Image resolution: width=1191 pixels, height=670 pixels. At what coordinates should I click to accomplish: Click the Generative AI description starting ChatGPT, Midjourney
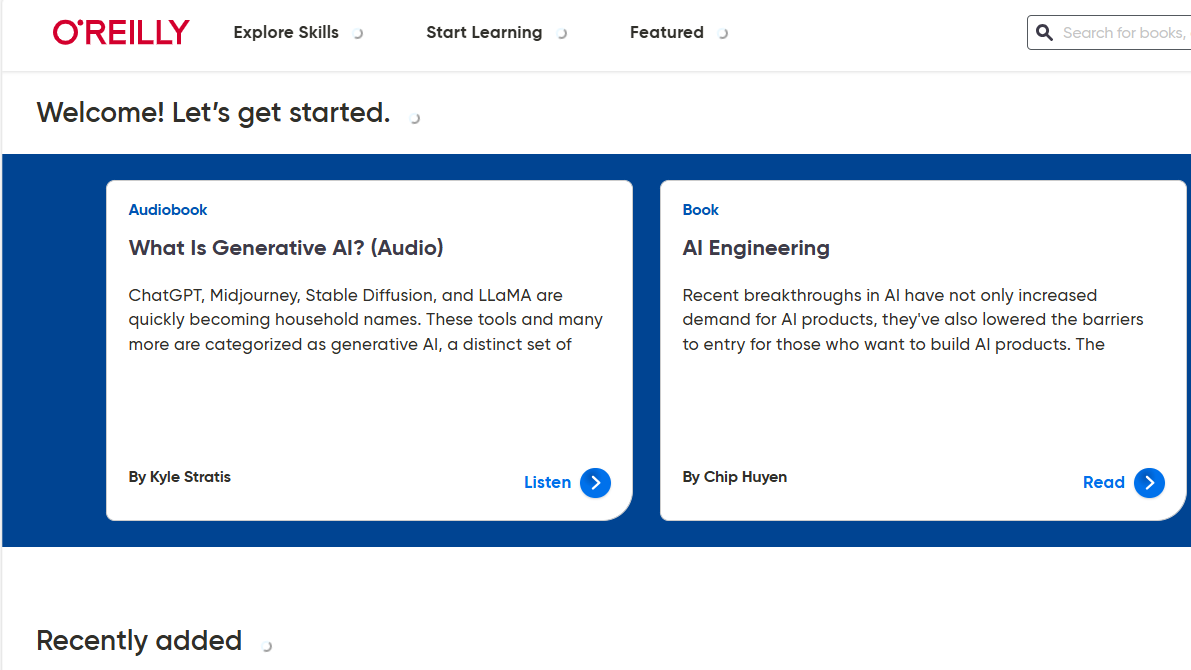point(366,320)
